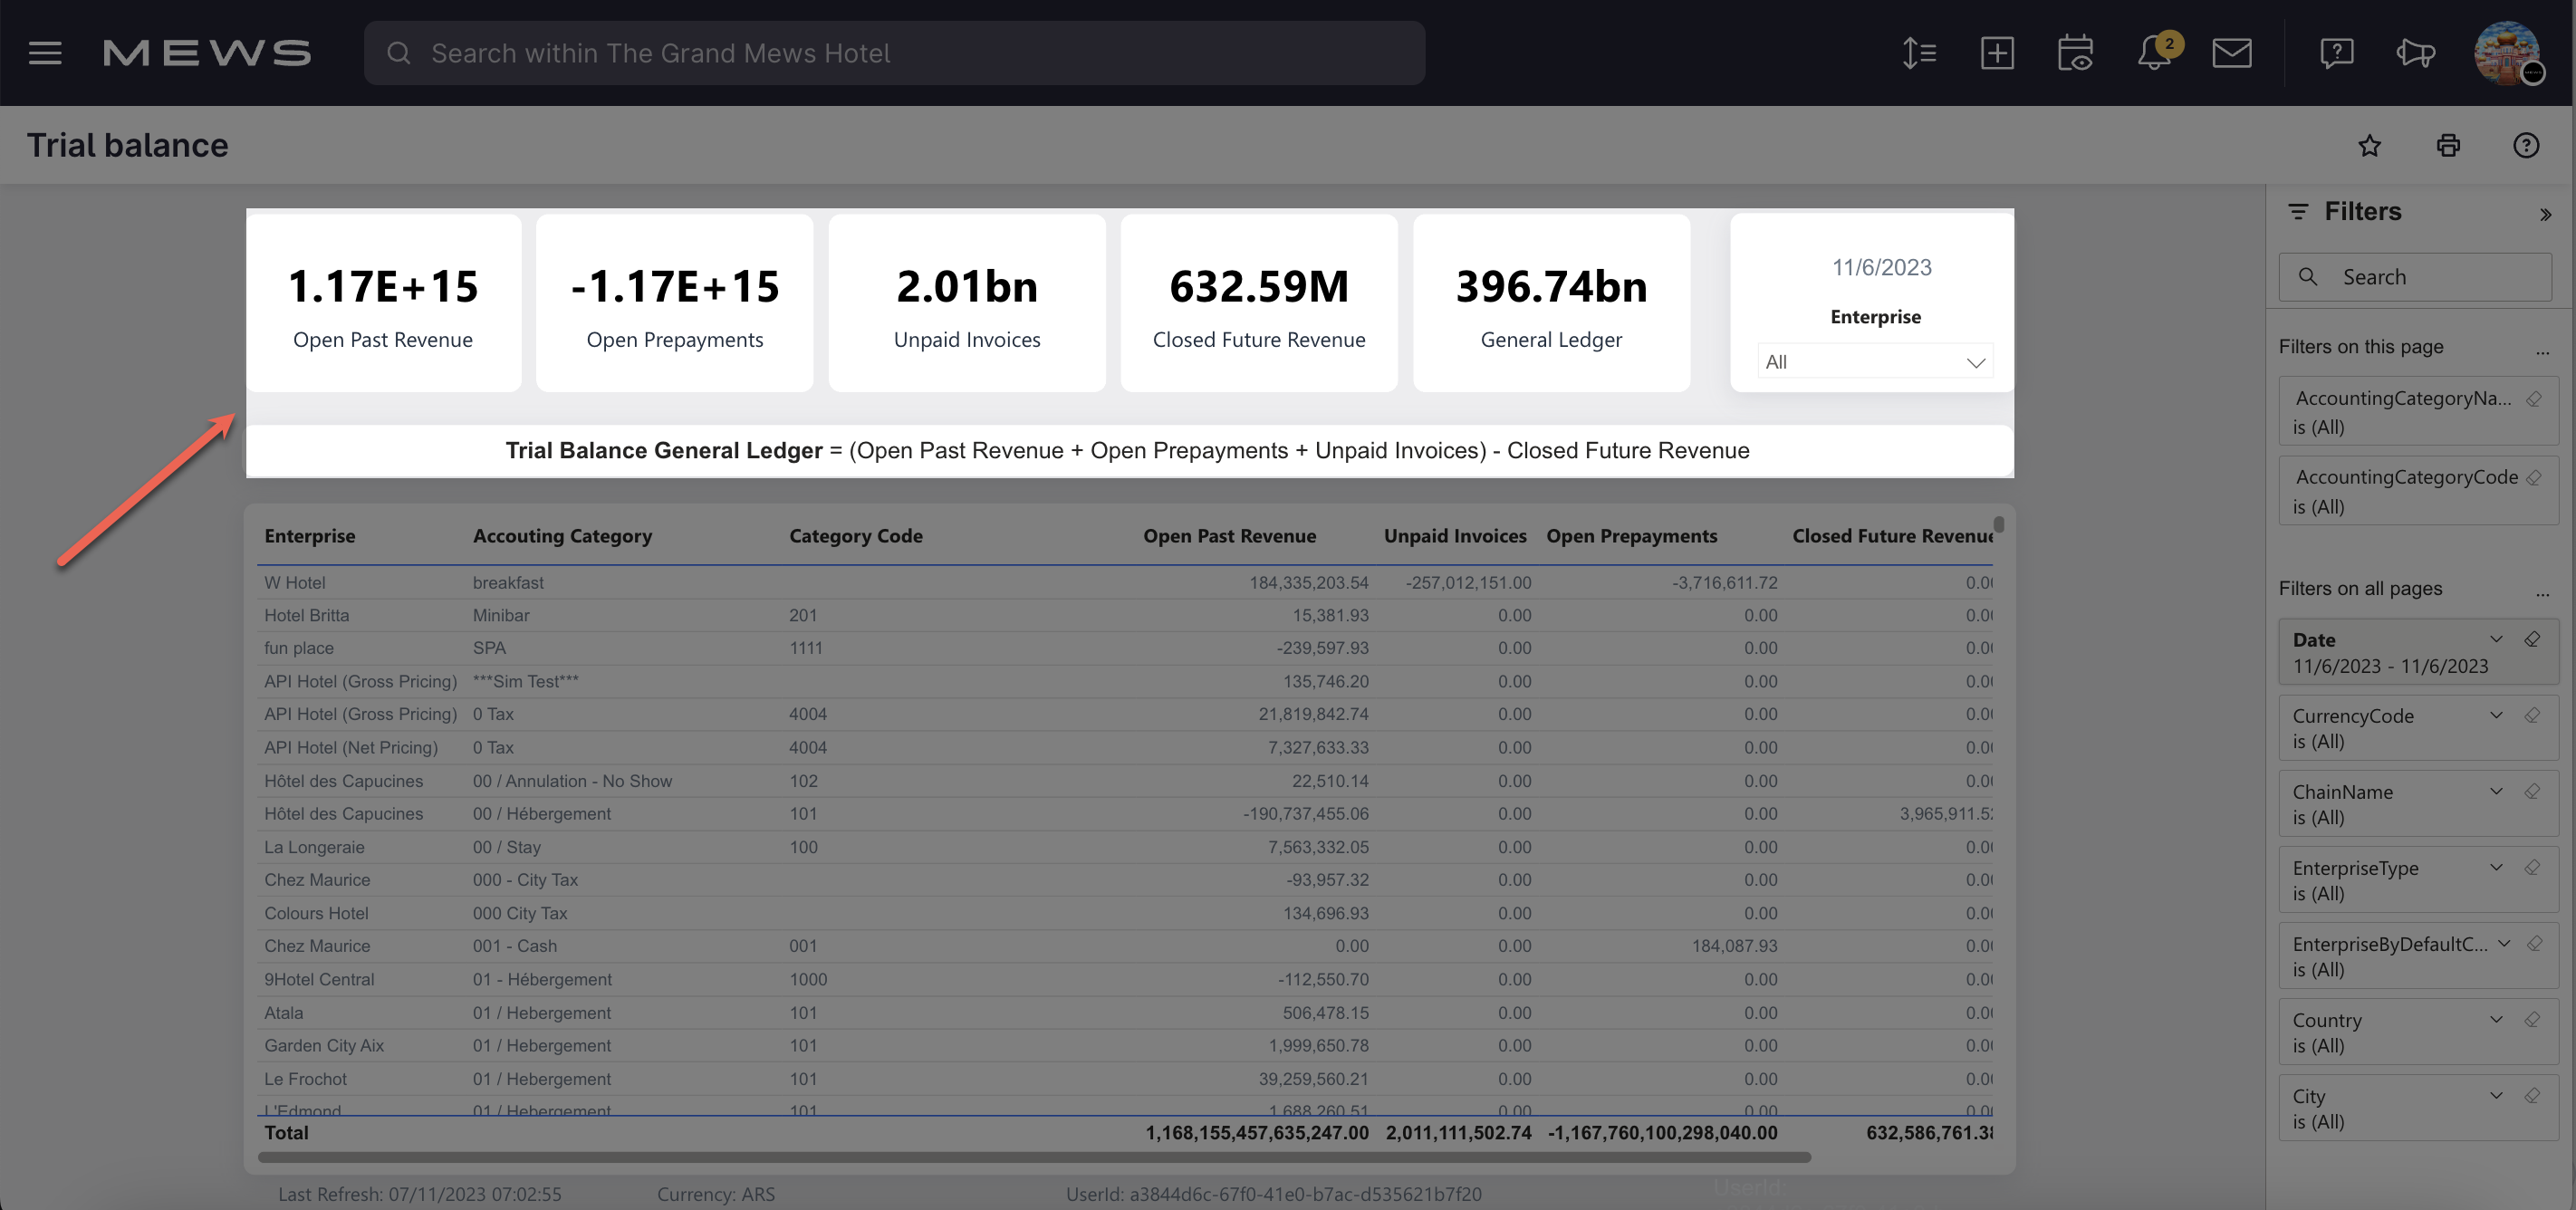The width and height of the screenshot is (2576, 1210).
Task: Sort by Unpaid Invoices column header
Action: coord(1455,536)
